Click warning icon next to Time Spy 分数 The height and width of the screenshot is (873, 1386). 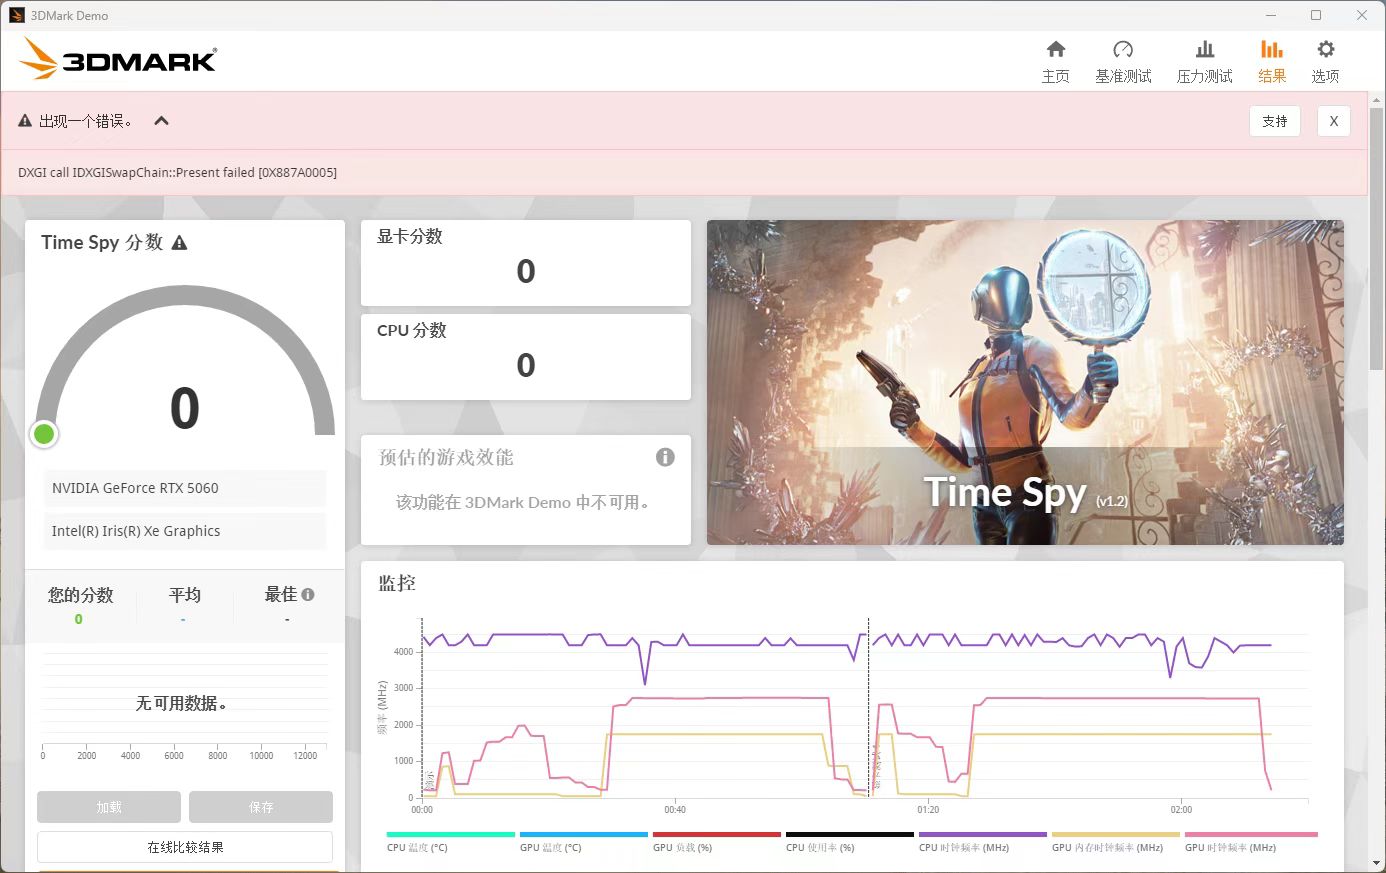point(180,243)
